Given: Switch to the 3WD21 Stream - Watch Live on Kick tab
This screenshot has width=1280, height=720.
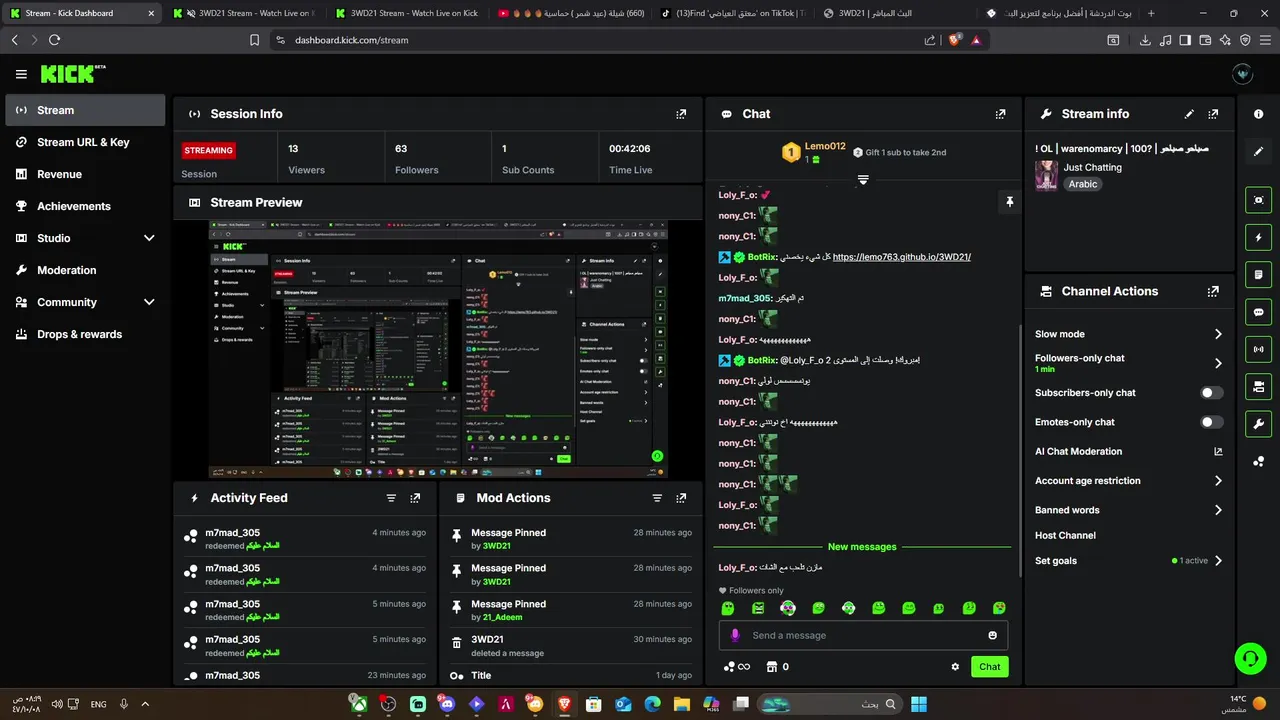Looking at the screenshot, I should pyautogui.click(x=407, y=13).
